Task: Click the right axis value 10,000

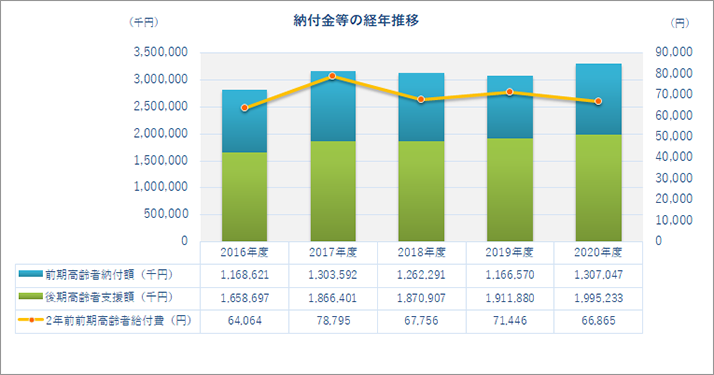Action: coord(674,220)
